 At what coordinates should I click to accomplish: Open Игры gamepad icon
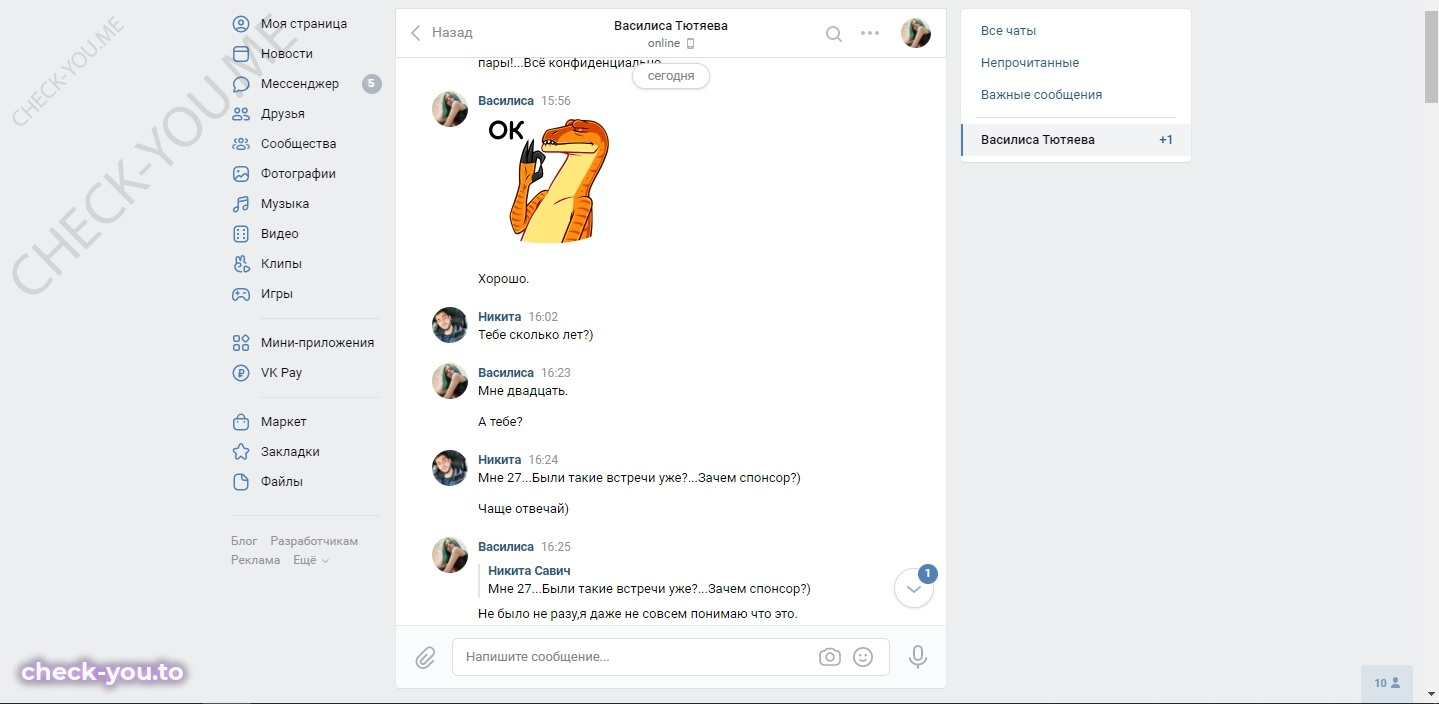coord(240,294)
